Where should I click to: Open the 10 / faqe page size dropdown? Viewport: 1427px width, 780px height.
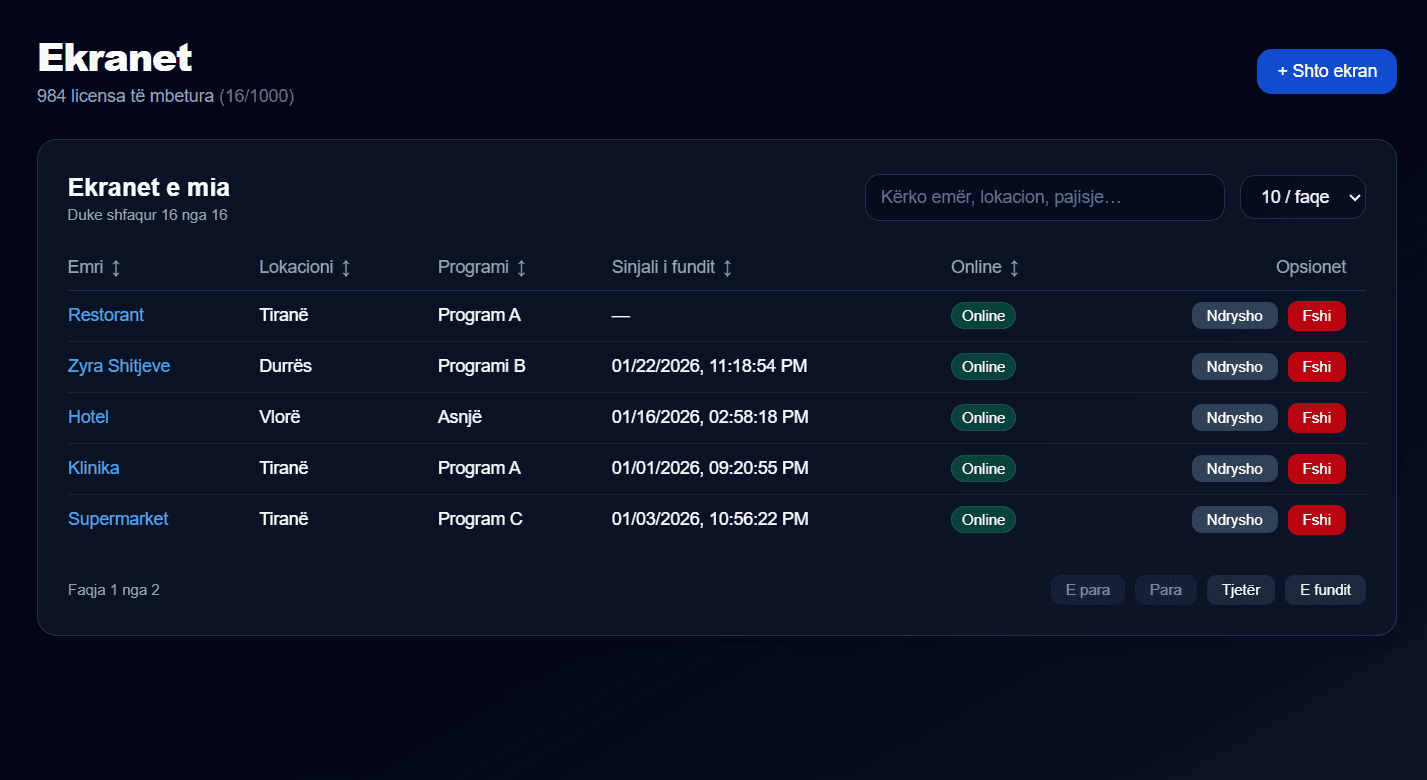tap(1303, 197)
